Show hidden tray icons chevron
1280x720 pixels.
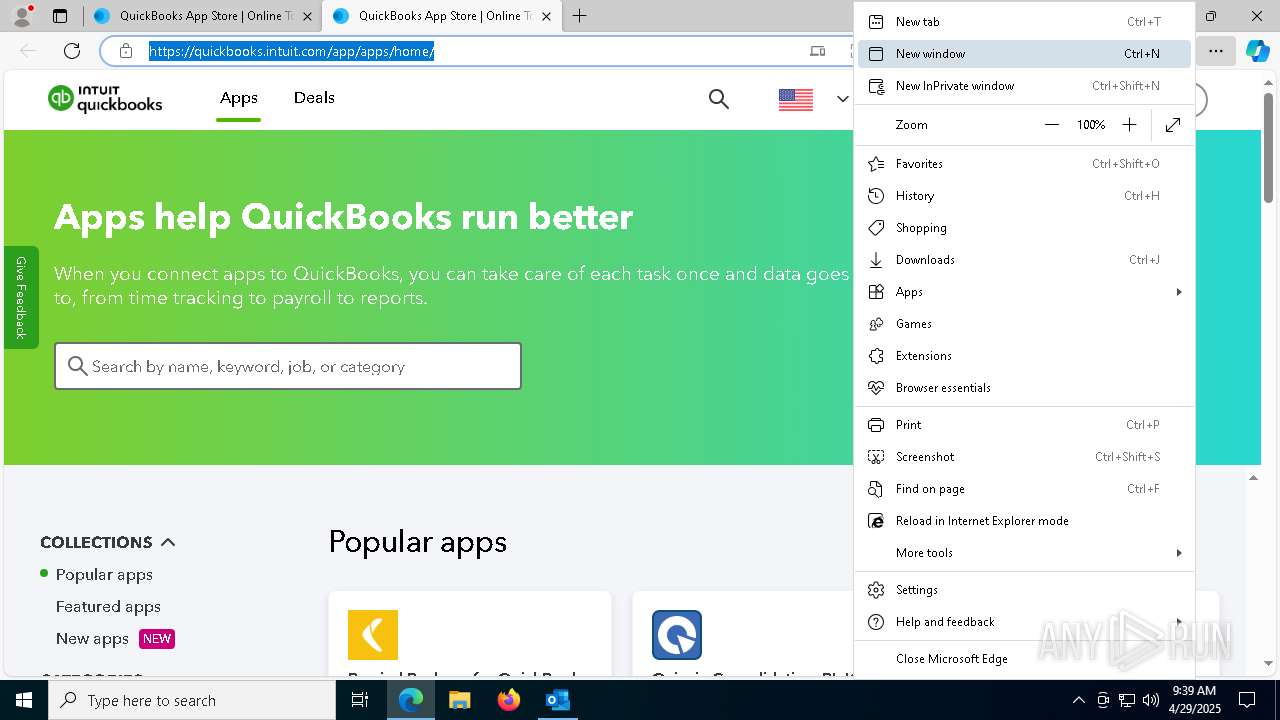[1078, 700]
